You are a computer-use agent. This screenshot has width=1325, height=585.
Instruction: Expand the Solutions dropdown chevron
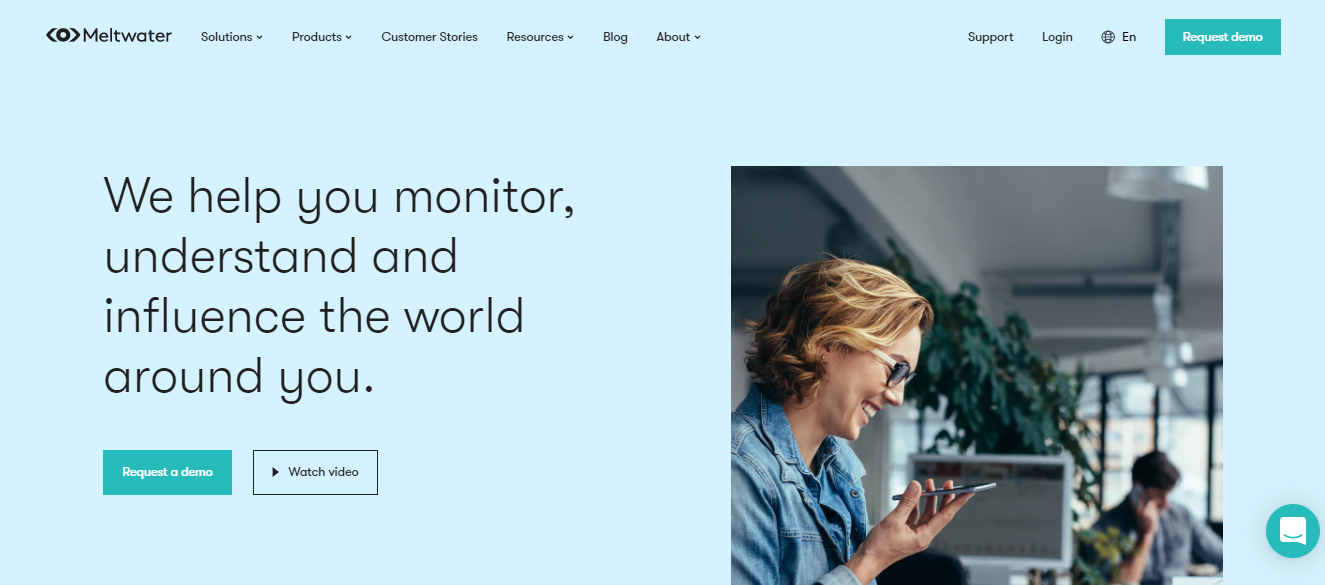tap(259, 37)
